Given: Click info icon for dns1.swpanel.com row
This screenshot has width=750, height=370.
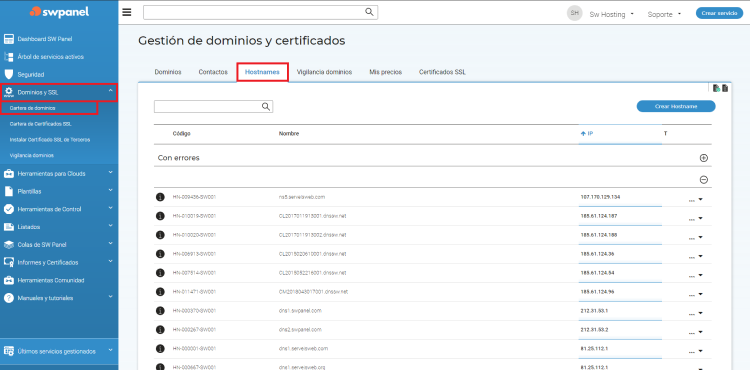Looking at the screenshot, I should coord(160,311).
